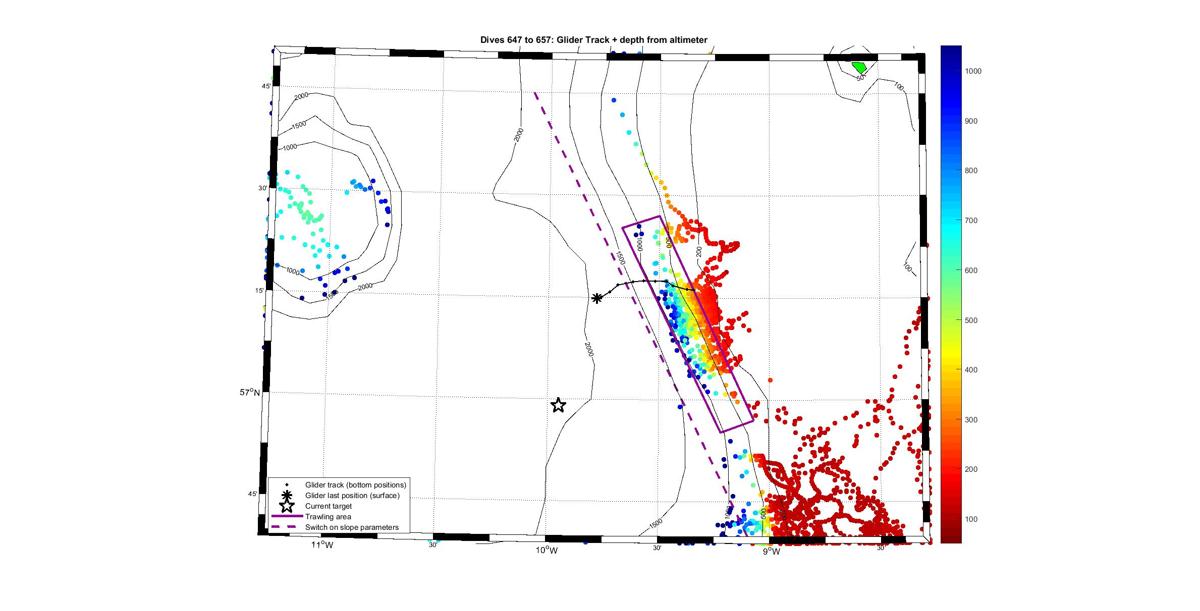
Task: Click the 57°N latitude axis label
Action: point(249,393)
